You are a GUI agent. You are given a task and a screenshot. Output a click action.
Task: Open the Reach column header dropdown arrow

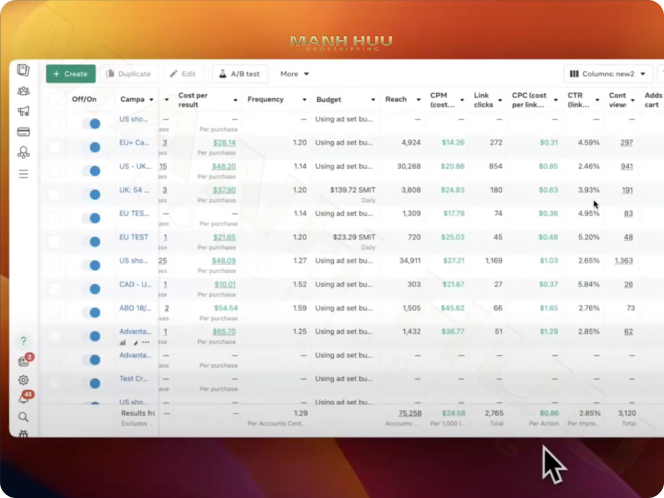(415, 100)
